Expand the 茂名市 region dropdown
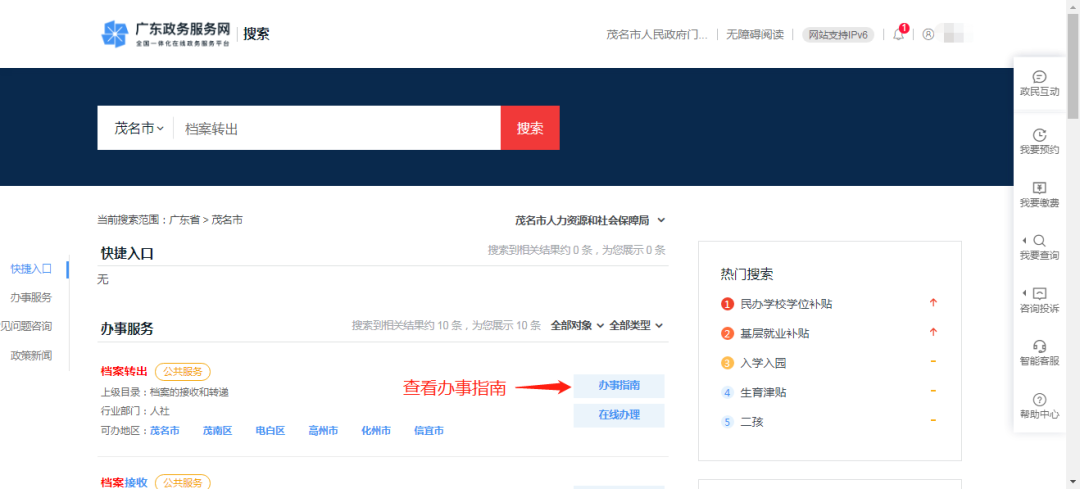 point(138,129)
